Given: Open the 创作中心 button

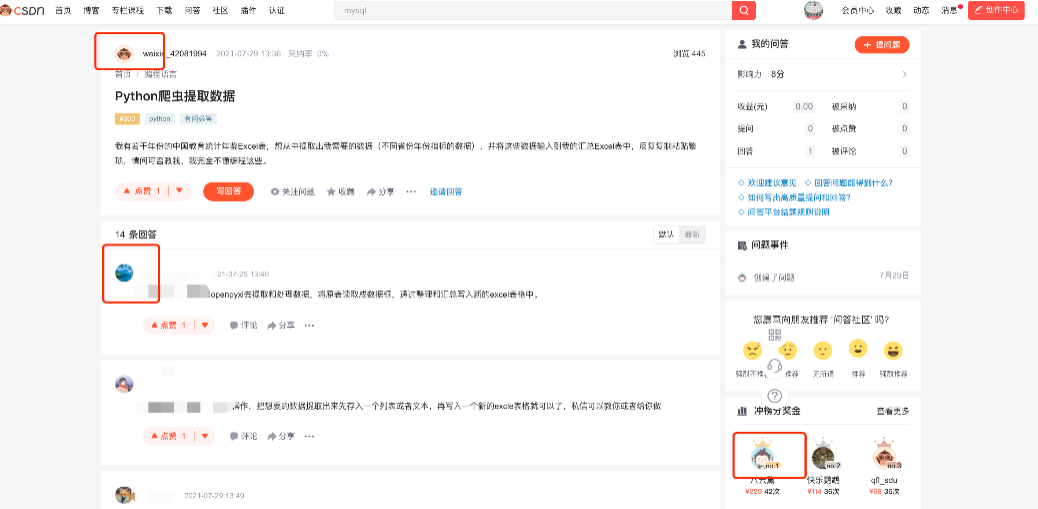Looking at the screenshot, I should click(996, 10).
